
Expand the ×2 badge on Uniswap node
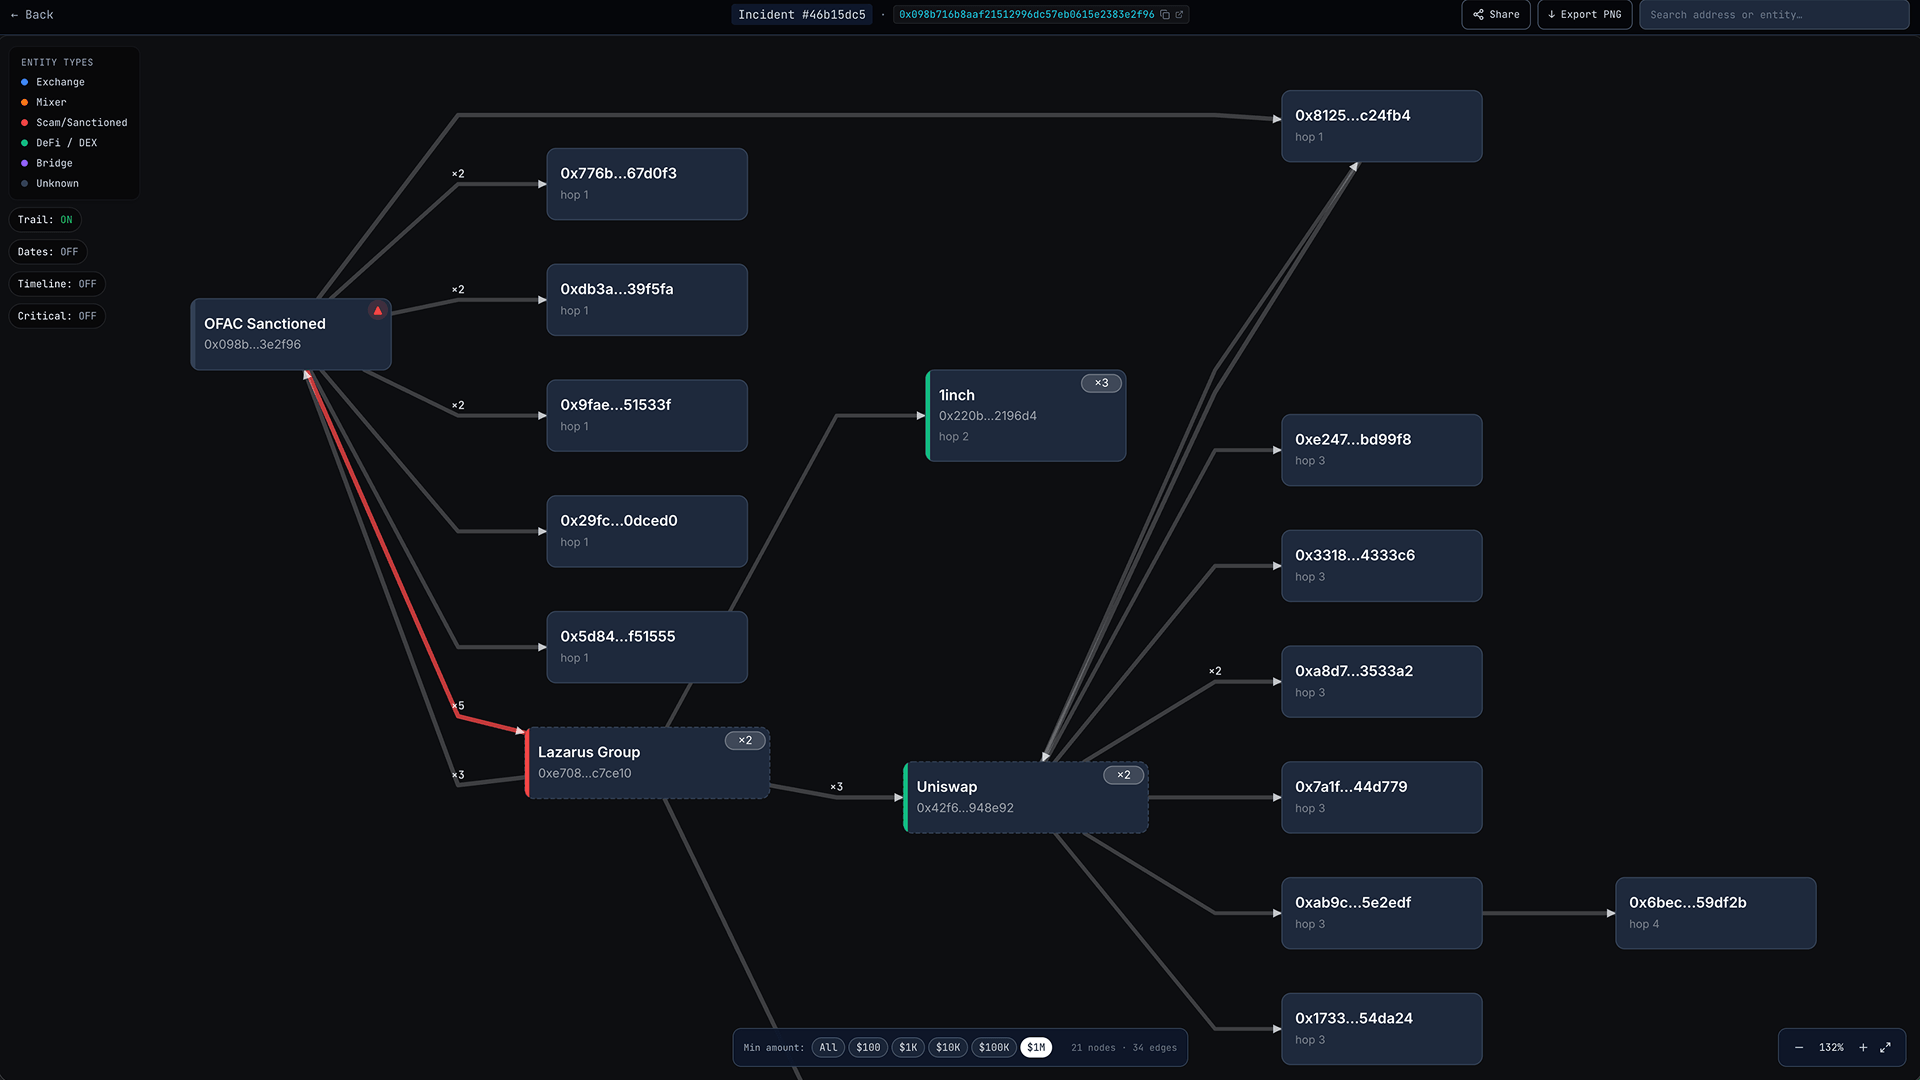[x=1124, y=775]
